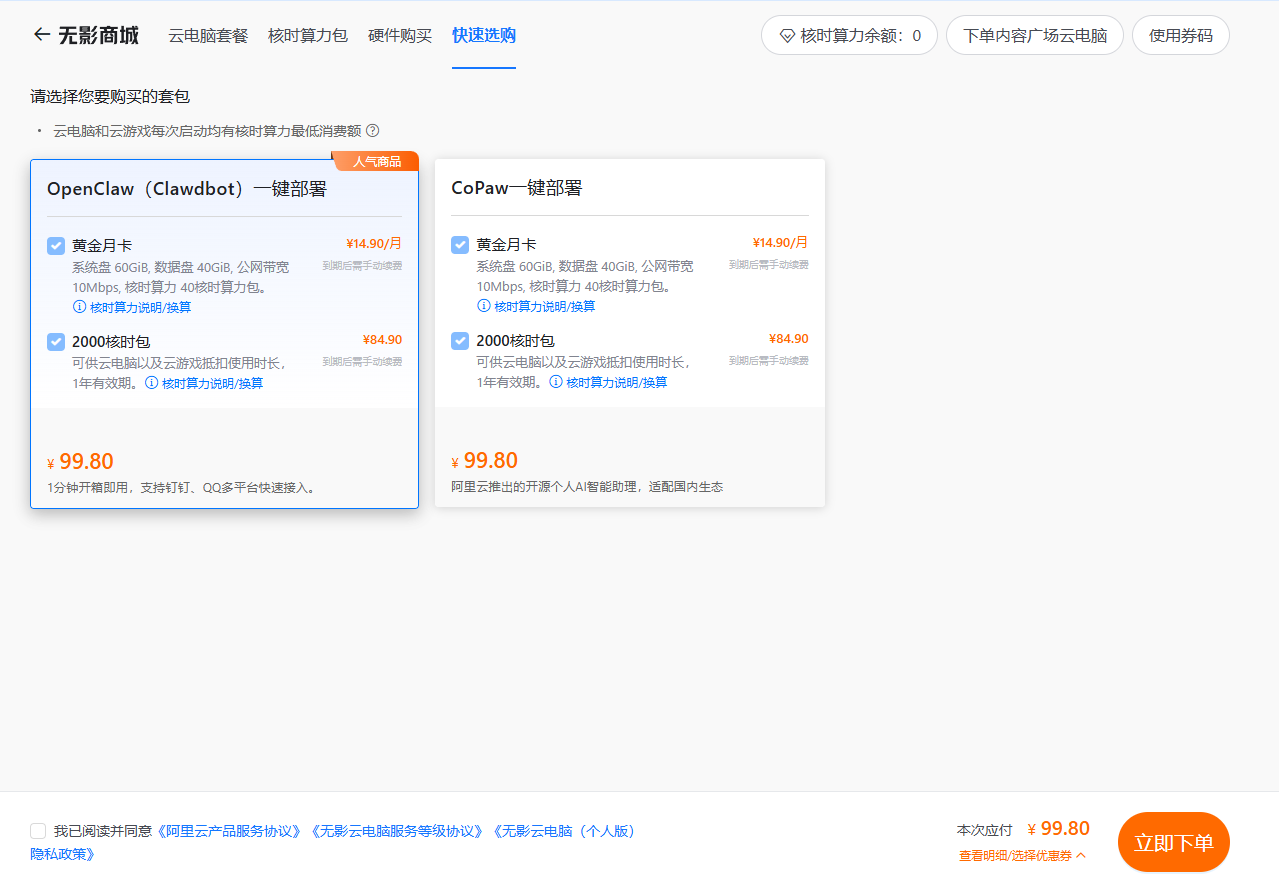Uncheck 2000核时包 in the CoPaw package

(460, 341)
